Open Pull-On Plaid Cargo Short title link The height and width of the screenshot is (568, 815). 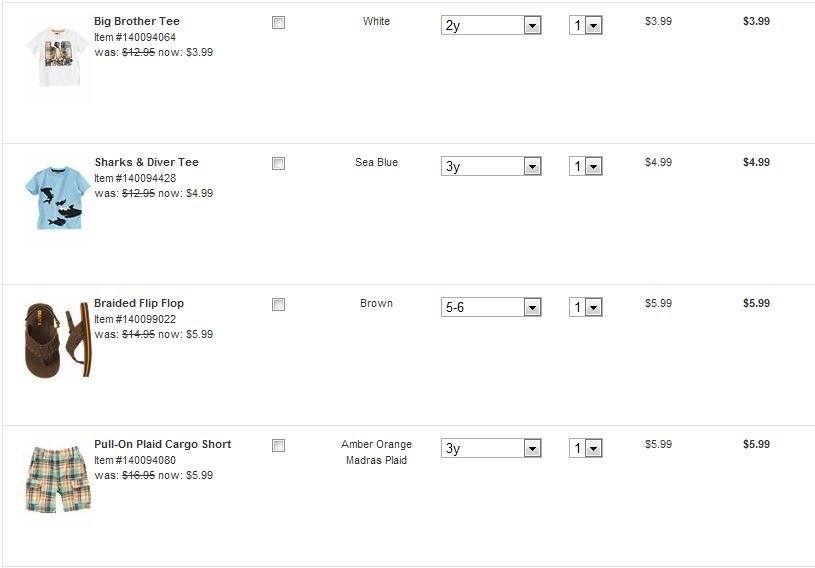click(x=162, y=444)
